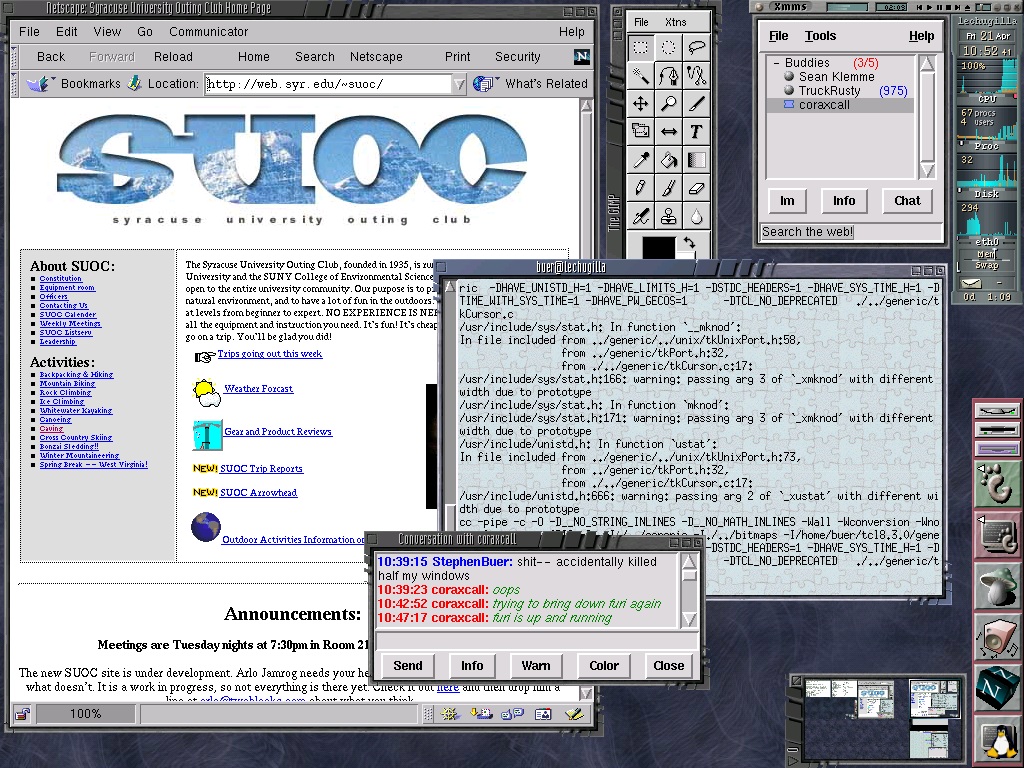
Task: Select the GIMP crop knife tool
Action: tap(696, 104)
